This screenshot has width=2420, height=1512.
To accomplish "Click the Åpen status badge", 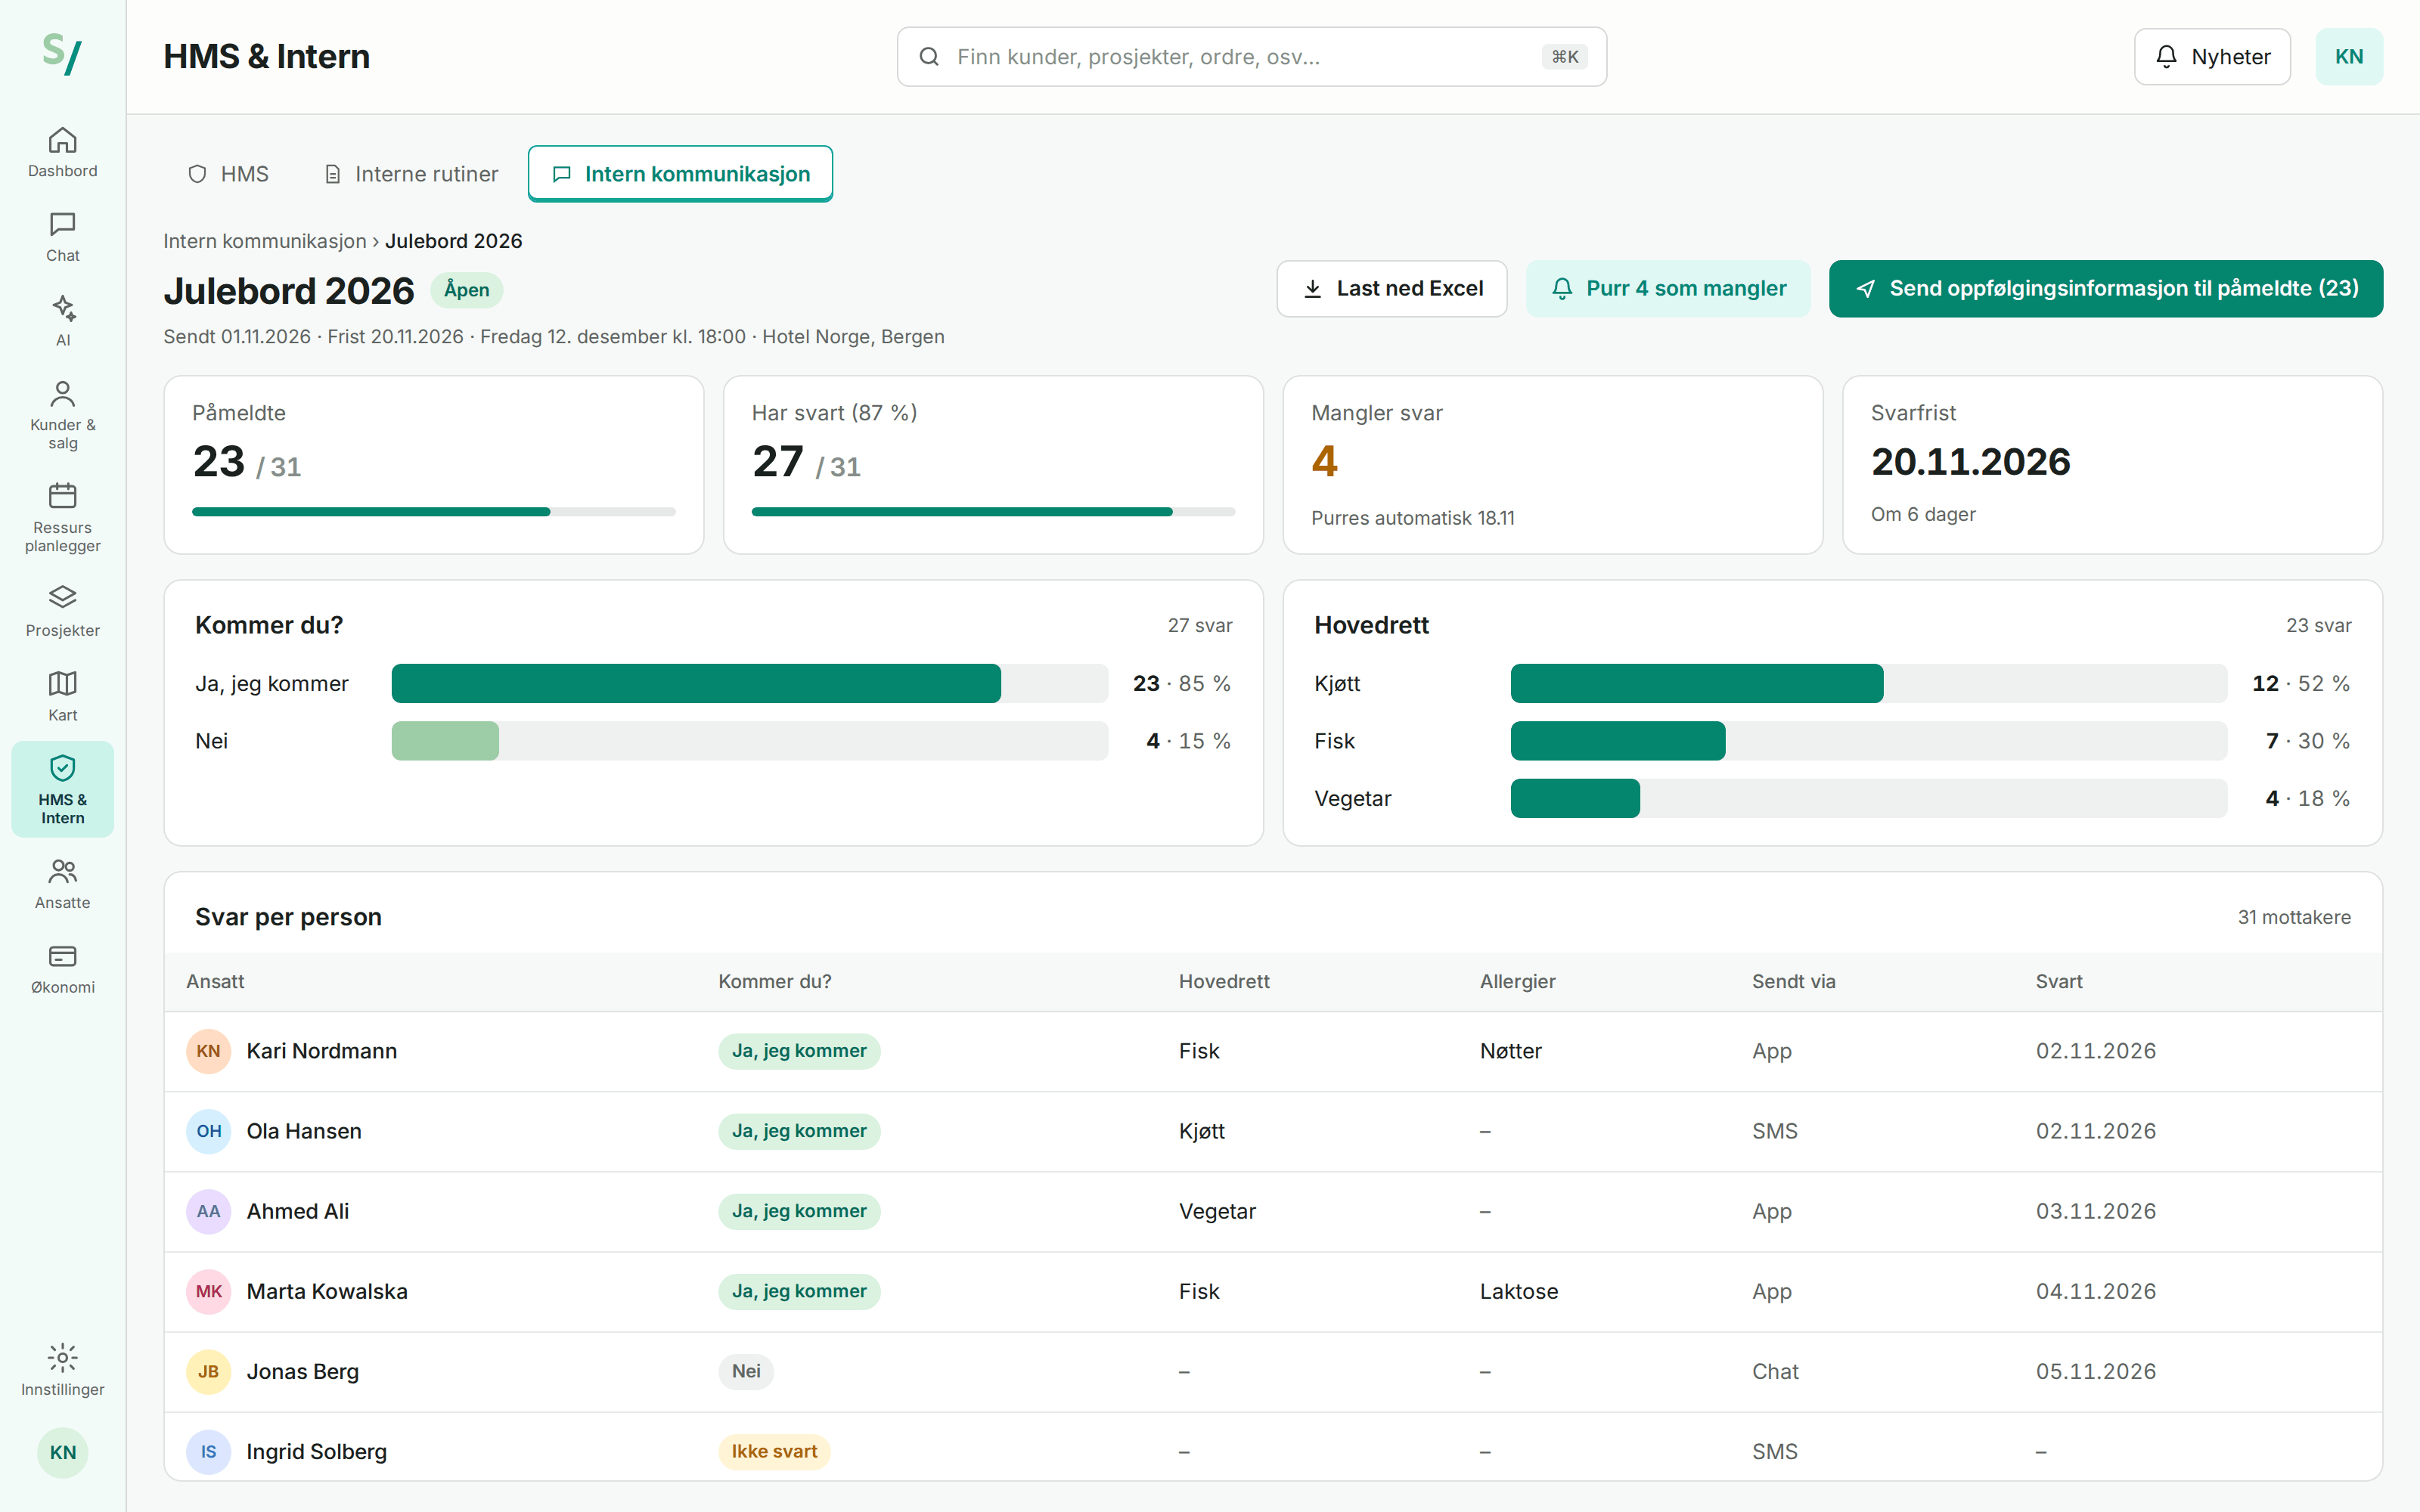I will pyautogui.click(x=466, y=290).
